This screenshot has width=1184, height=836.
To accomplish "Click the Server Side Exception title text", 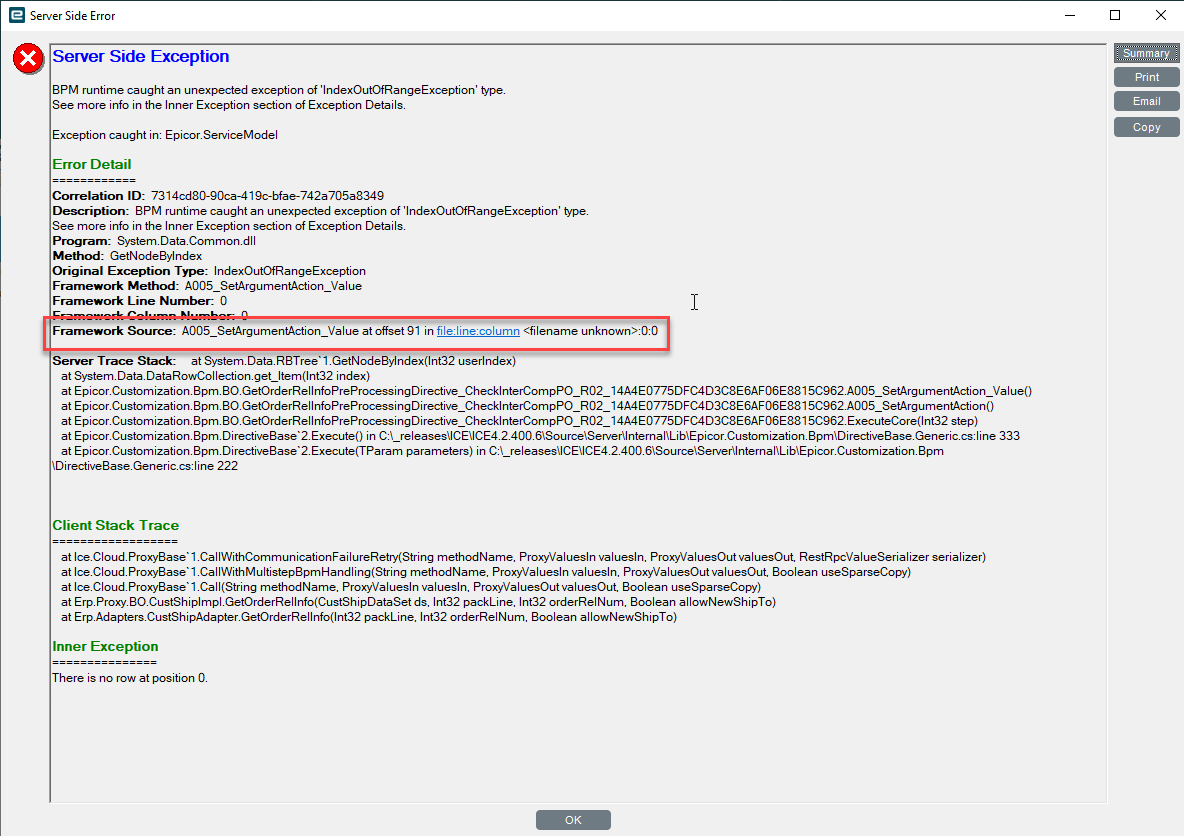I will 140,56.
